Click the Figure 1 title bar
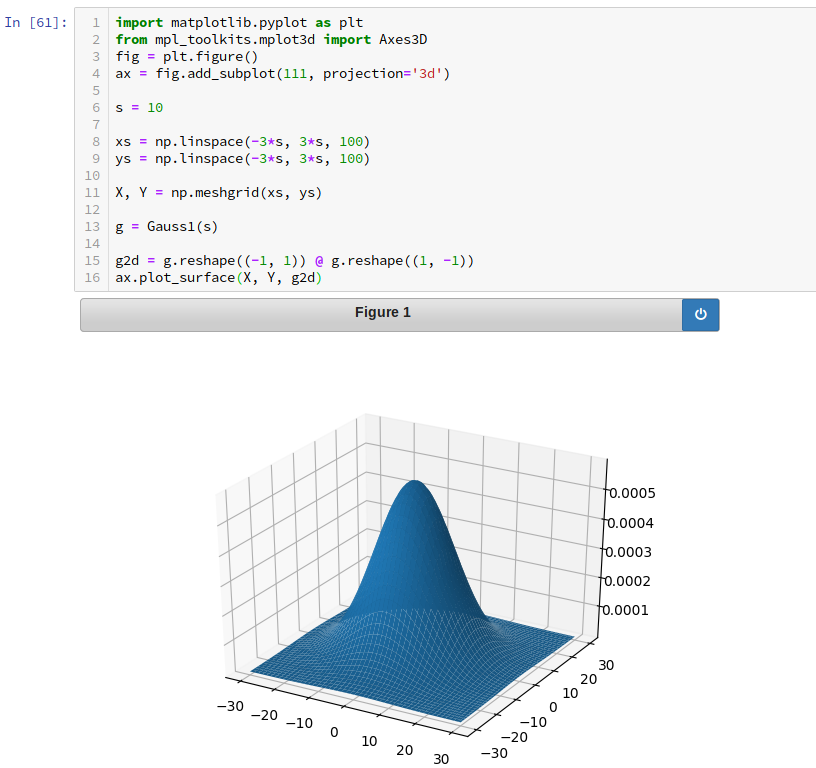816x768 pixels. [x=381, y=313]
